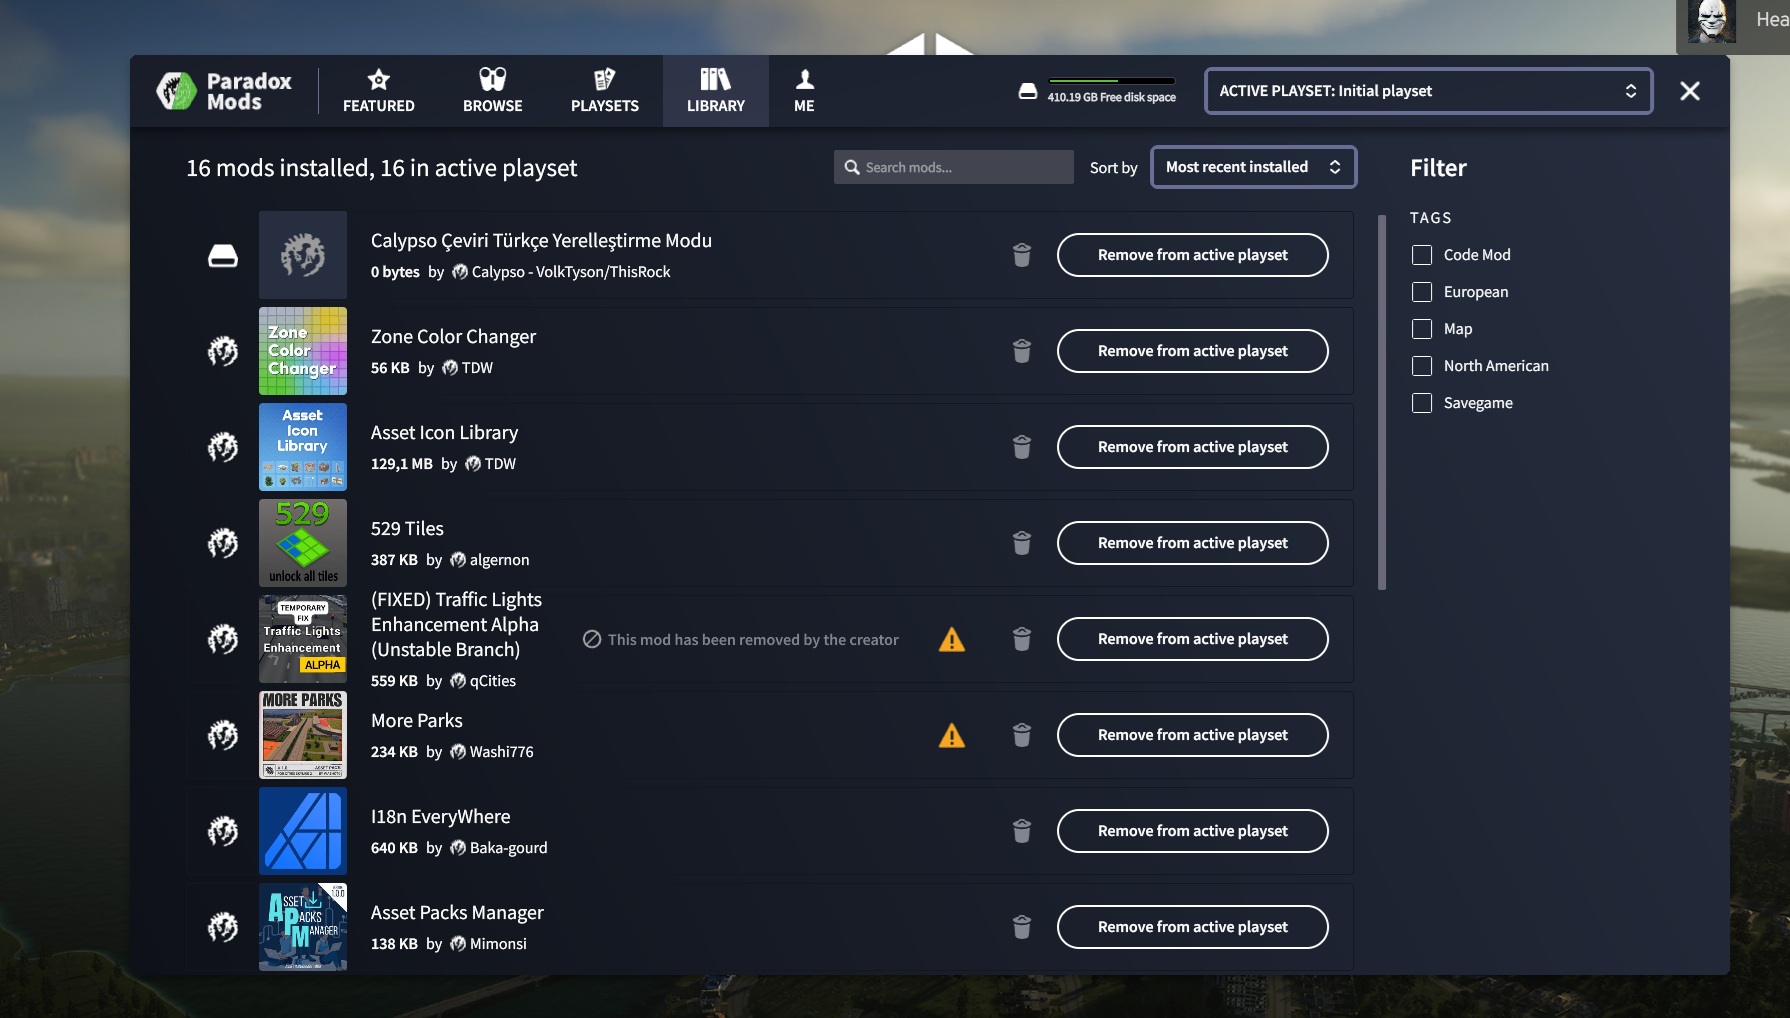The image size is (1790, 1018).
Task: Check the European tag checkbox
Action: click(x=1422, y=292)
